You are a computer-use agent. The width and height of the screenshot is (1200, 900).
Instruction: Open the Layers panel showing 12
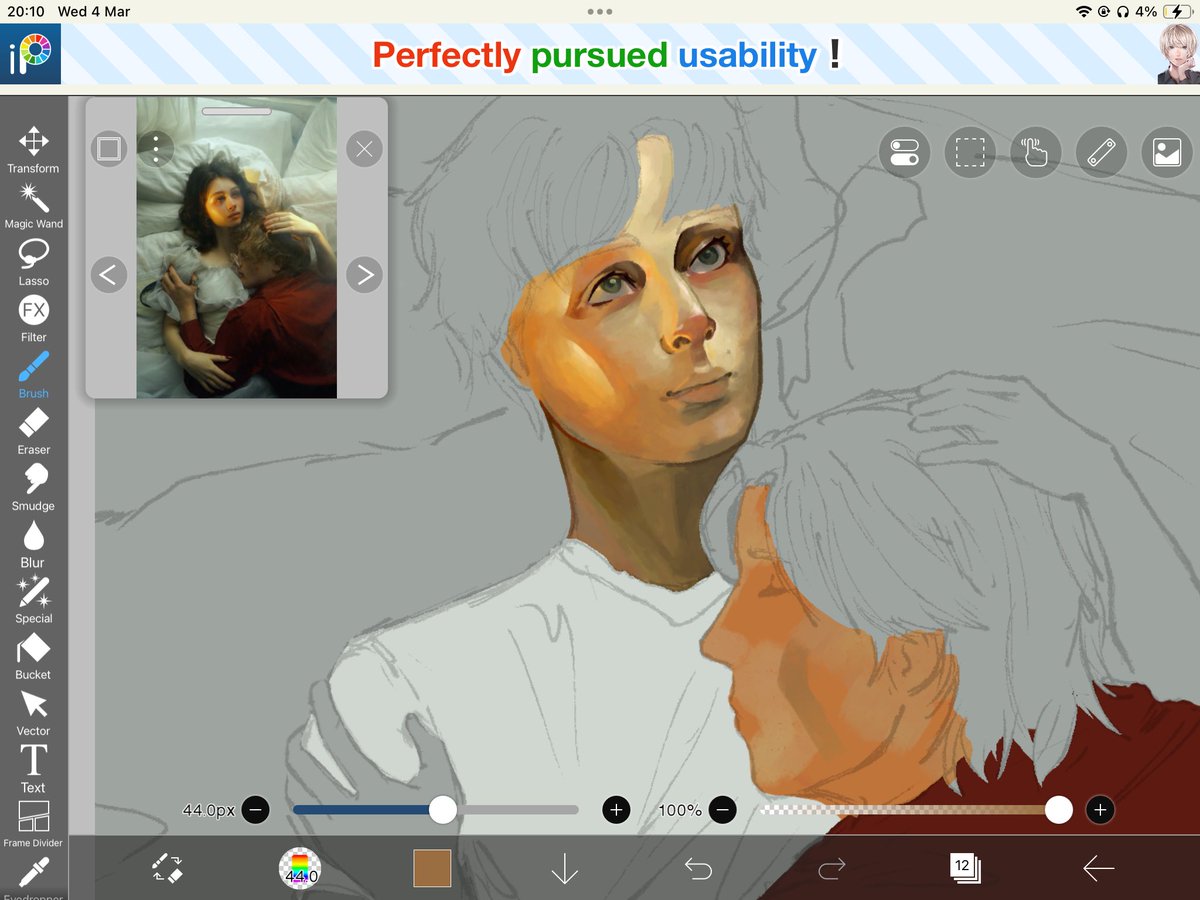965,868
